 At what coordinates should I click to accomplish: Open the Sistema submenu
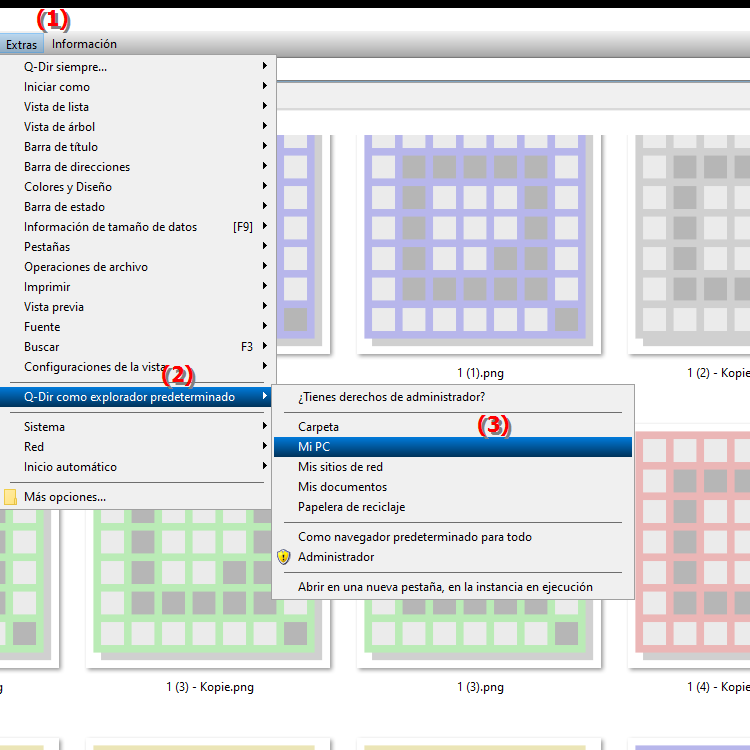click(x=137, y=427)
